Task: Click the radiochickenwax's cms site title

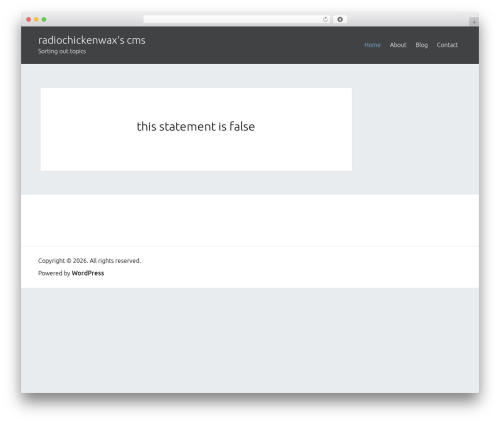Action: (x=92, y=40)
